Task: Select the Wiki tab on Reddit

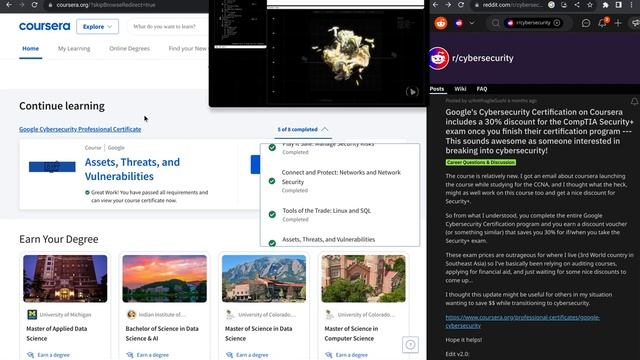Action: click(460, 89)
